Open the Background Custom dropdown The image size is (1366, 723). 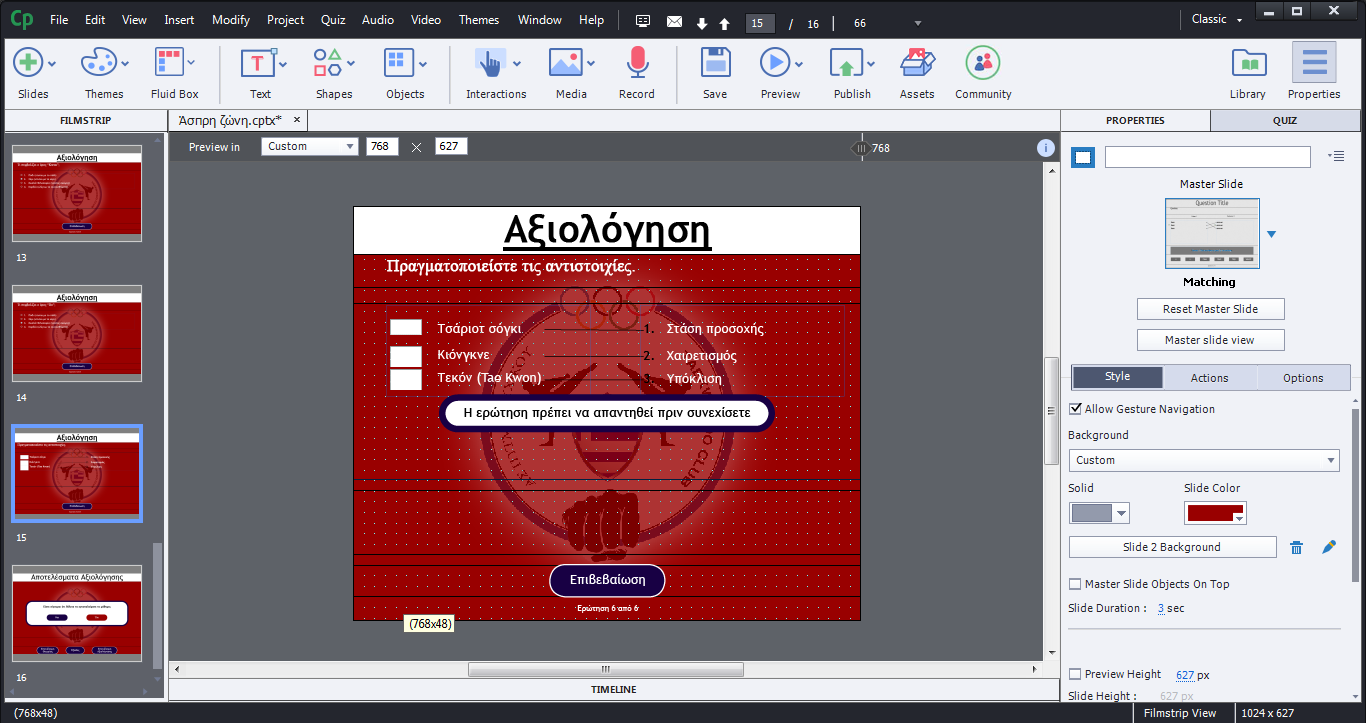[1204, 460]
